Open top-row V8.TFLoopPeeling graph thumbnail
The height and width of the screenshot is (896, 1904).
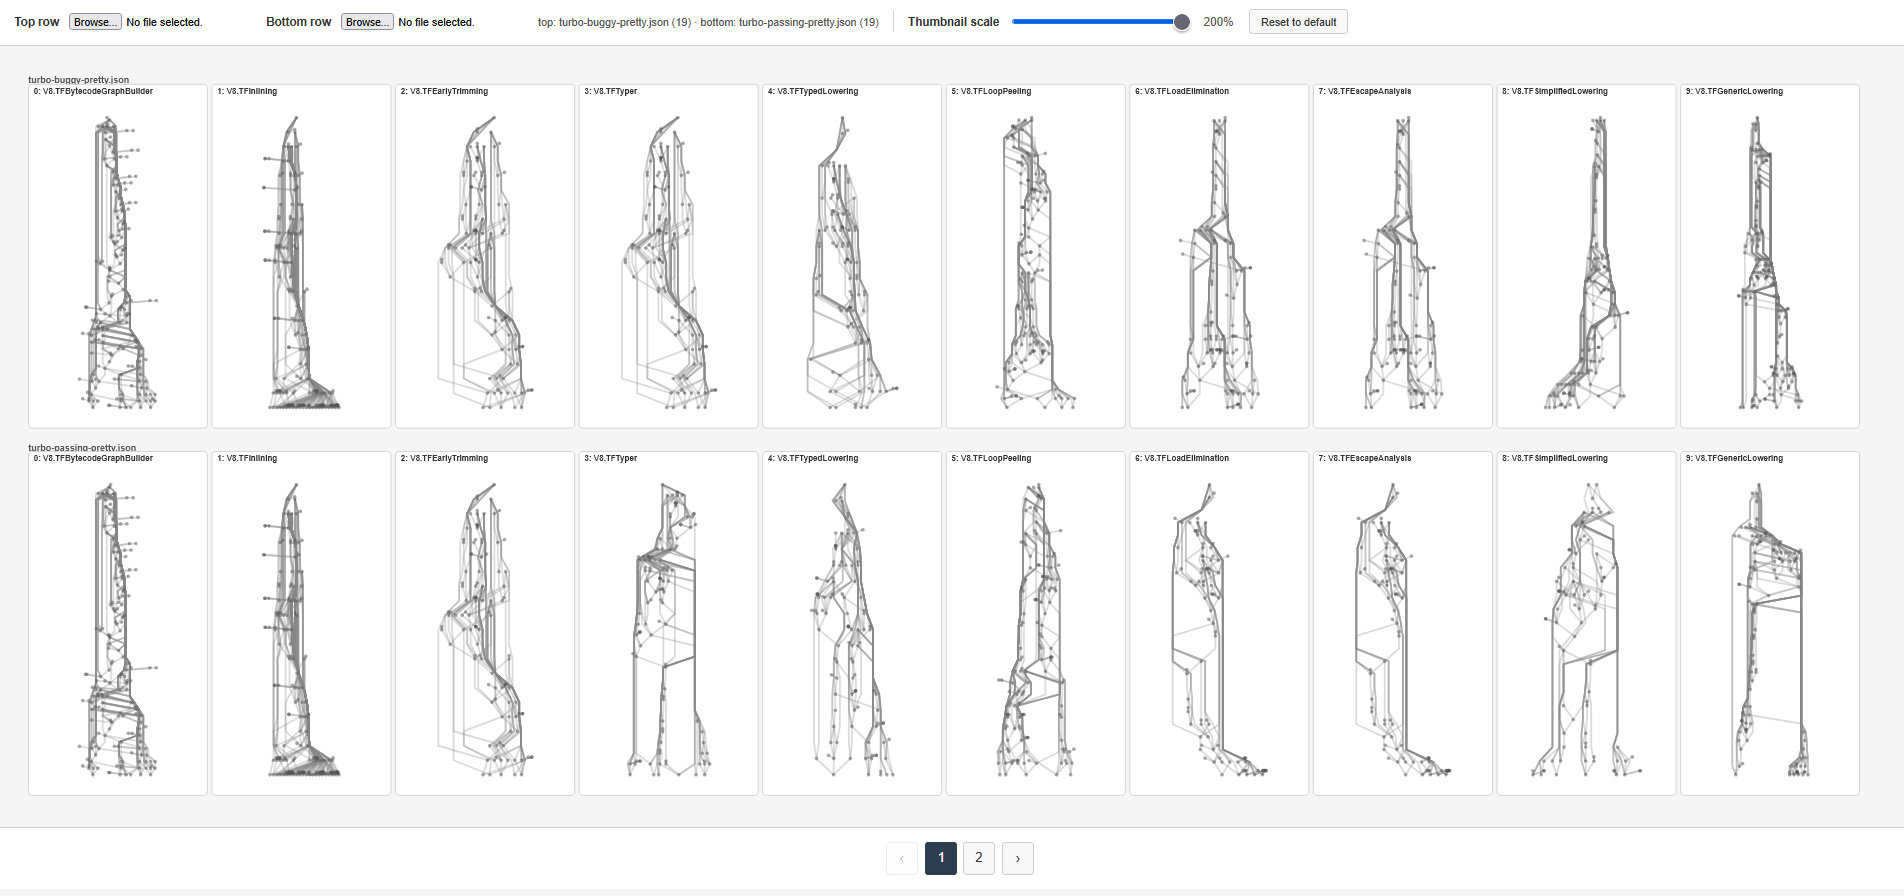[1035, 256]
